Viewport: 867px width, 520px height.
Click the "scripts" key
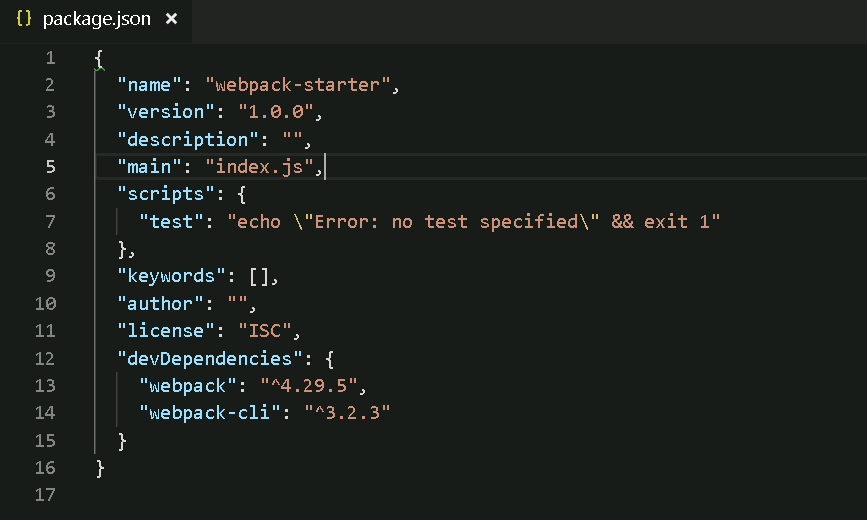[160, 193]
